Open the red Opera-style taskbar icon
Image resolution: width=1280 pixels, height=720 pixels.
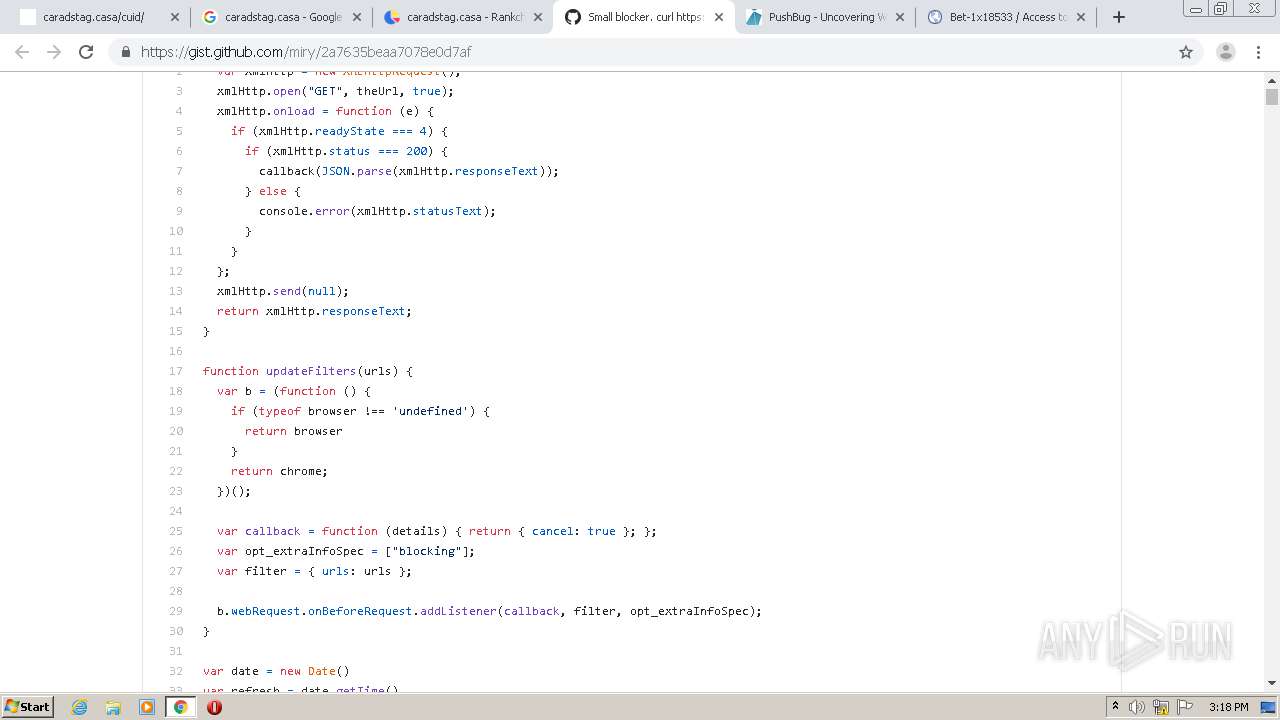pos(214,707)
